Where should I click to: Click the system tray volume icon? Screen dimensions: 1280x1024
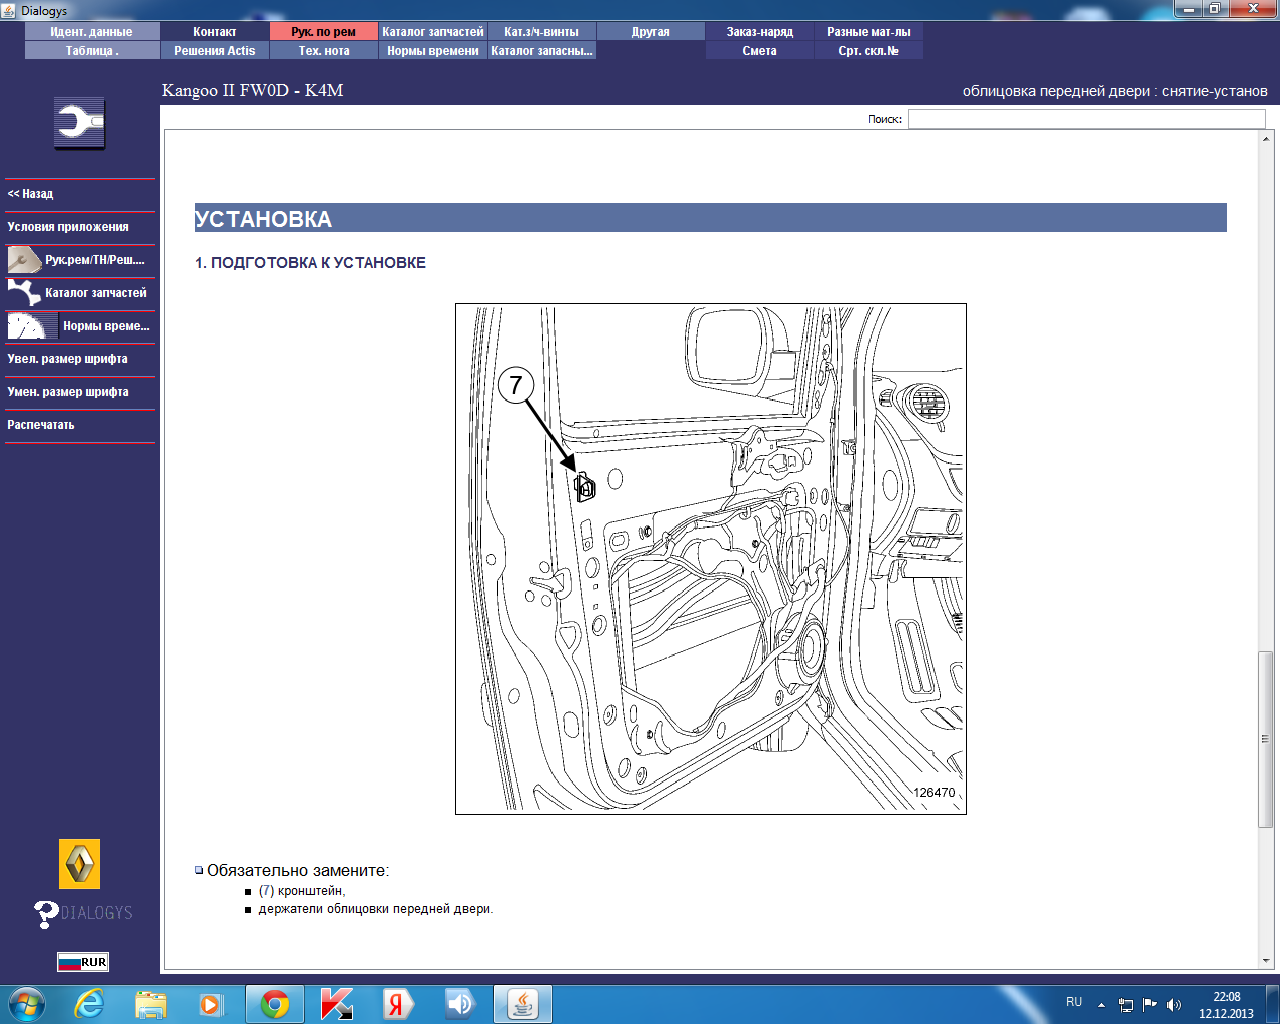(1174, 1005)
